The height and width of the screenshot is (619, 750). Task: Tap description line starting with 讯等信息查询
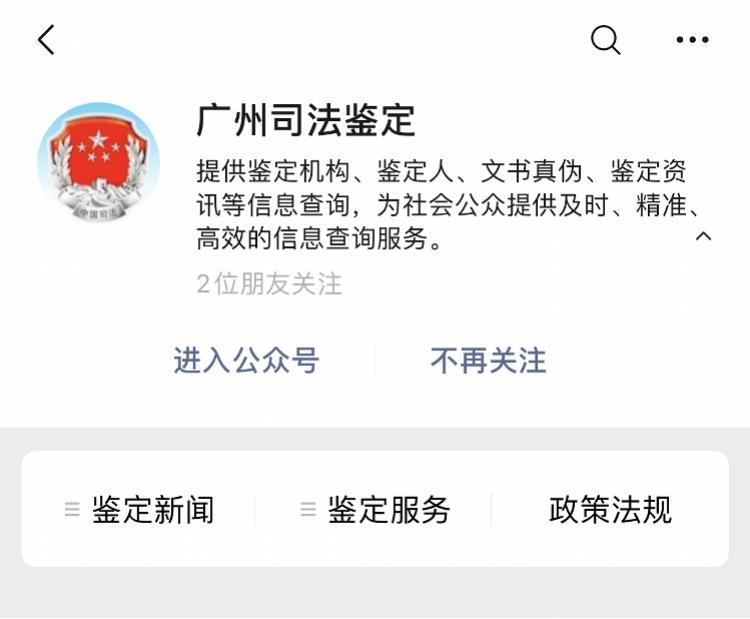coord(449,205)
